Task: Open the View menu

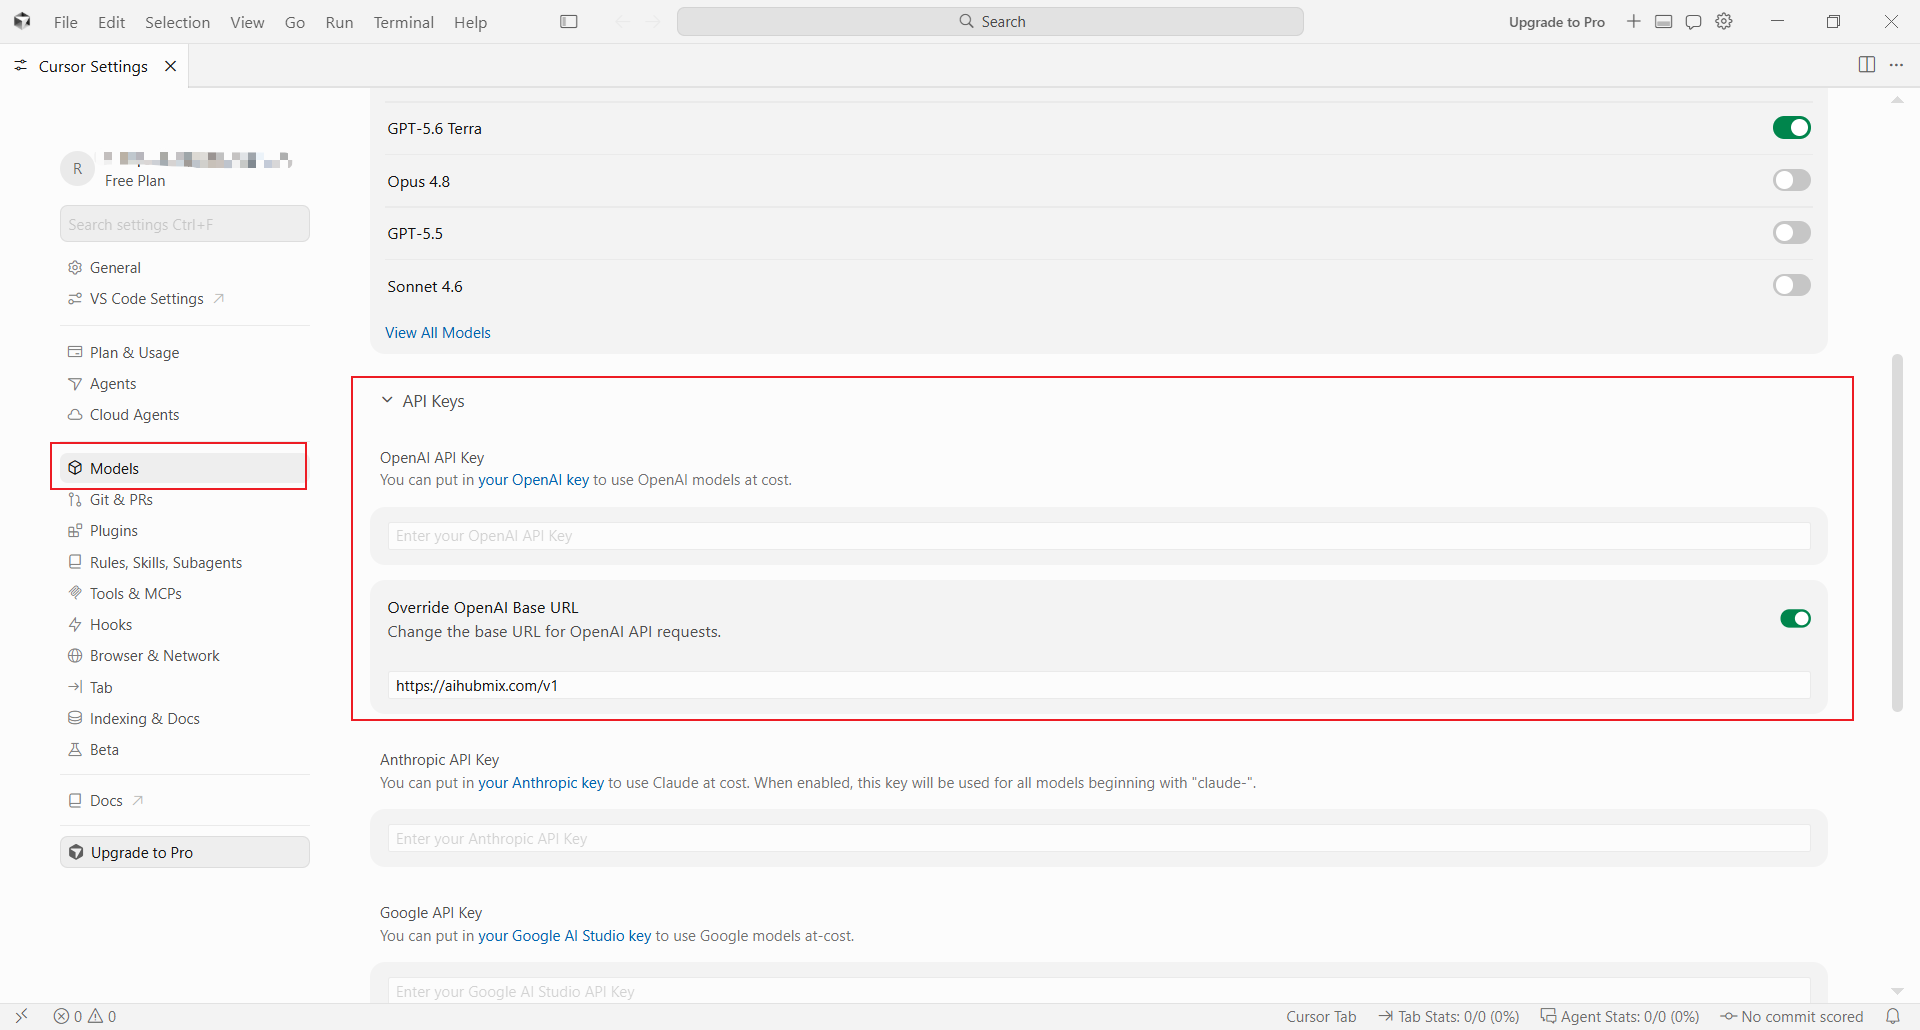Action: (247, 22)
